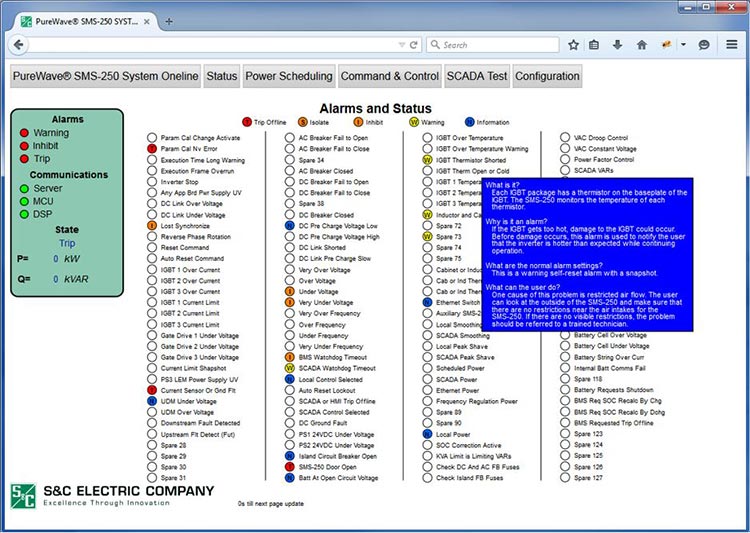Click the red Trip Offline legend swatch

[247, 122]
